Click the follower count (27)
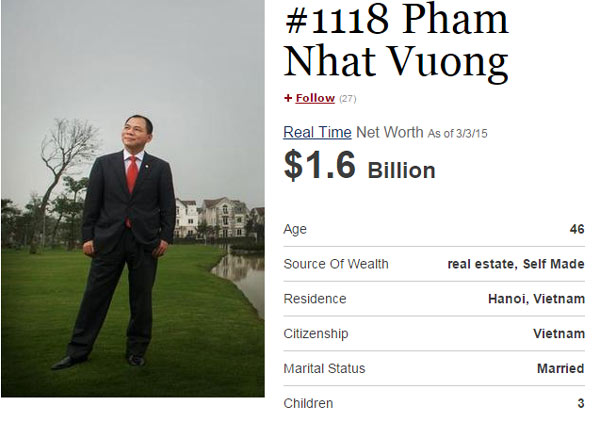The image size is (600, 422). click(347, 99)
